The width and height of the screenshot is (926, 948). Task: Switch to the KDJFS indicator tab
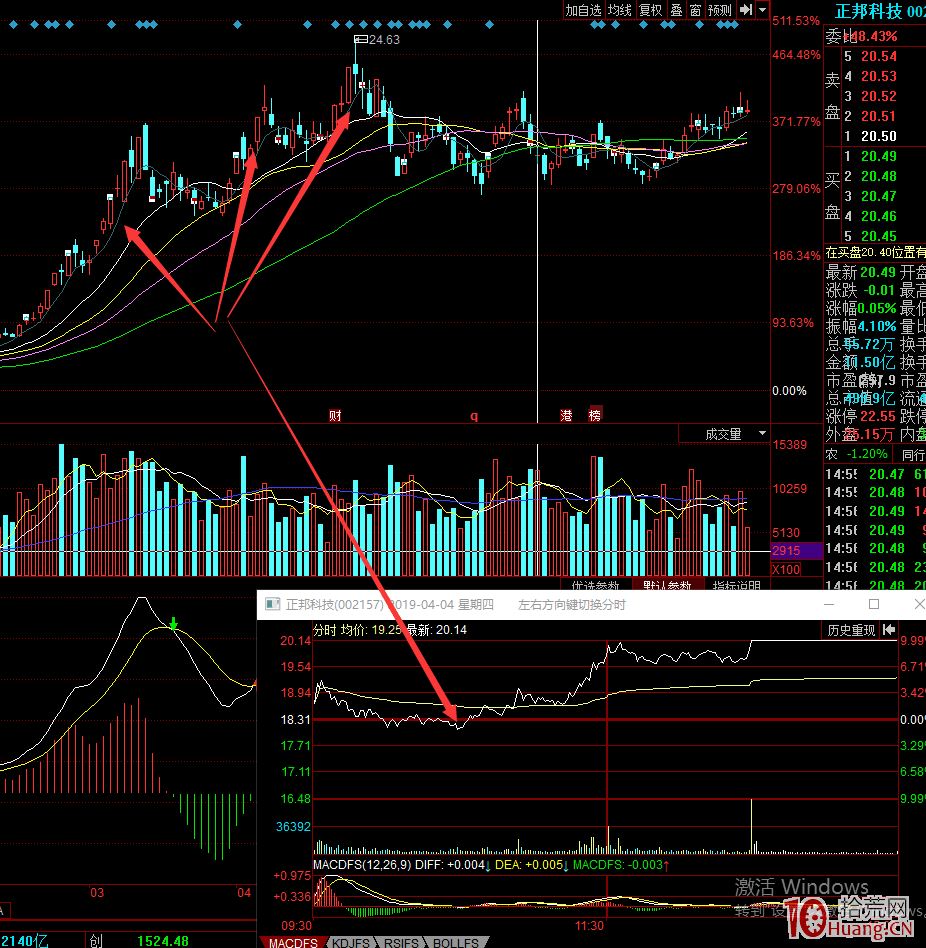351,943
